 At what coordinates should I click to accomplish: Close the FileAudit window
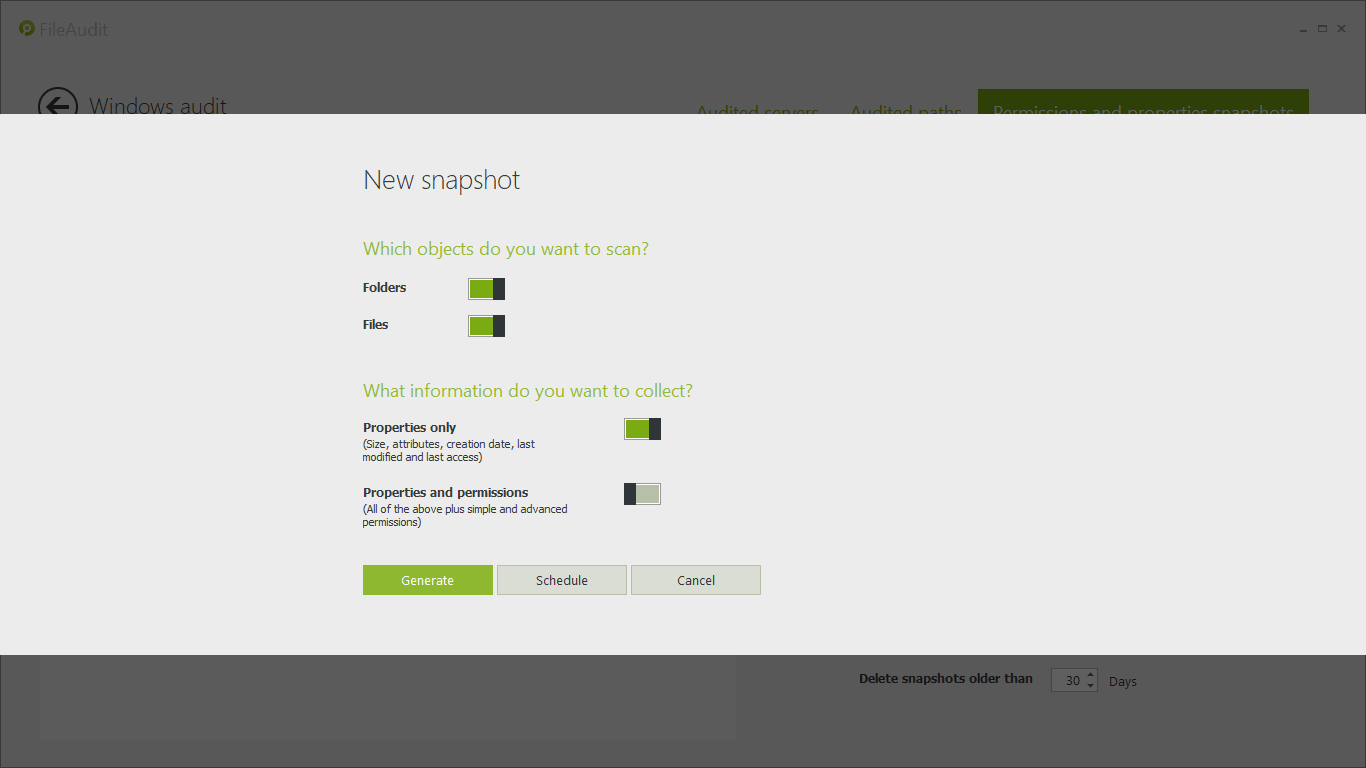point(1342,29)
